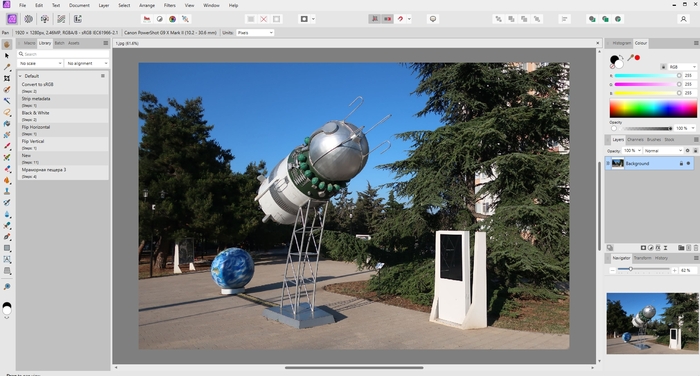Screen dimensions: 700x376
Task: Switch to the Histogram tab
Action: 621,43
